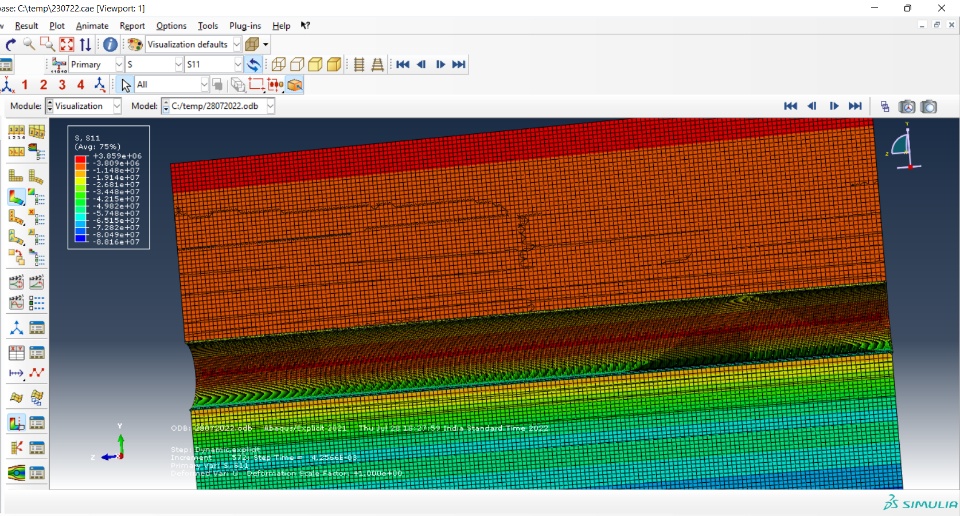This screenshot has height=516, width=960.
Task: Open the XY Data table icon
Action: click(x=17, y=353)
